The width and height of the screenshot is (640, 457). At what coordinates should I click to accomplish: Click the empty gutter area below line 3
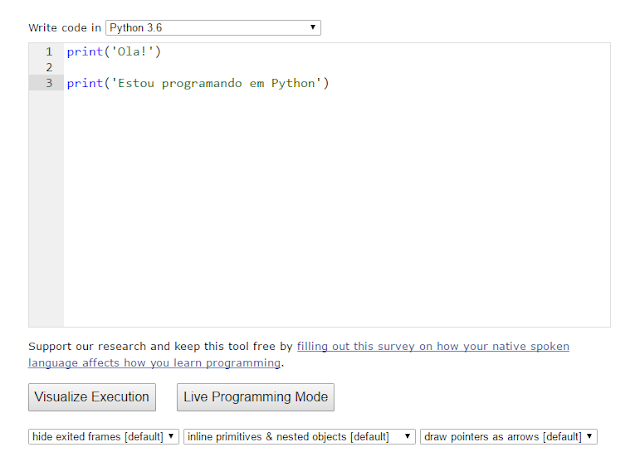coord(46,220)
